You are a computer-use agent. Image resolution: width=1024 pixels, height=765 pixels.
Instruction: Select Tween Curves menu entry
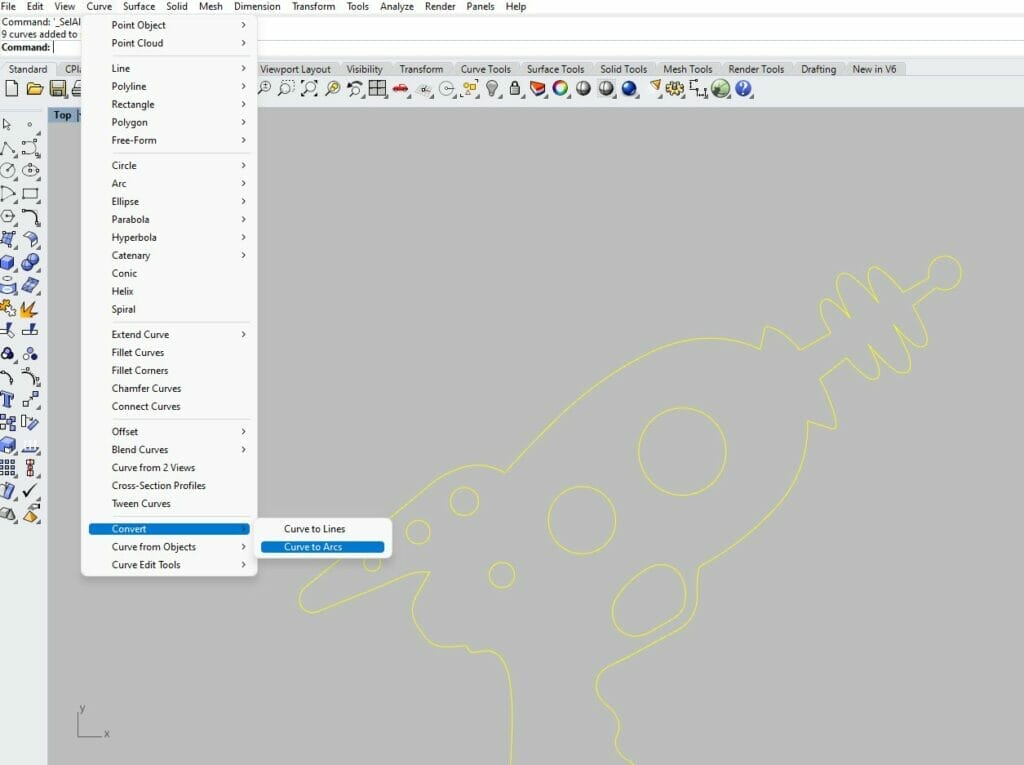(169, 503)
